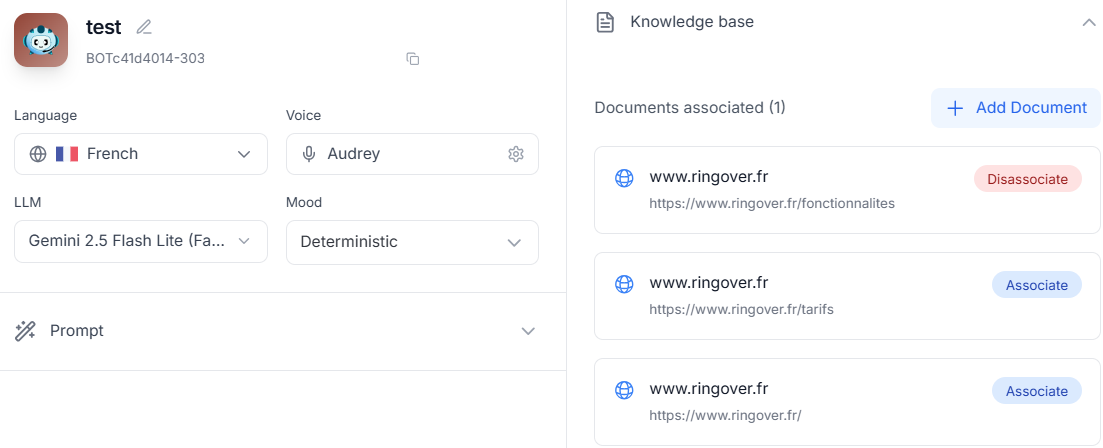1103x448 pixels.
Task: Open the Mood dropdown set to Deterministic
Action: [x=412, y=242]
